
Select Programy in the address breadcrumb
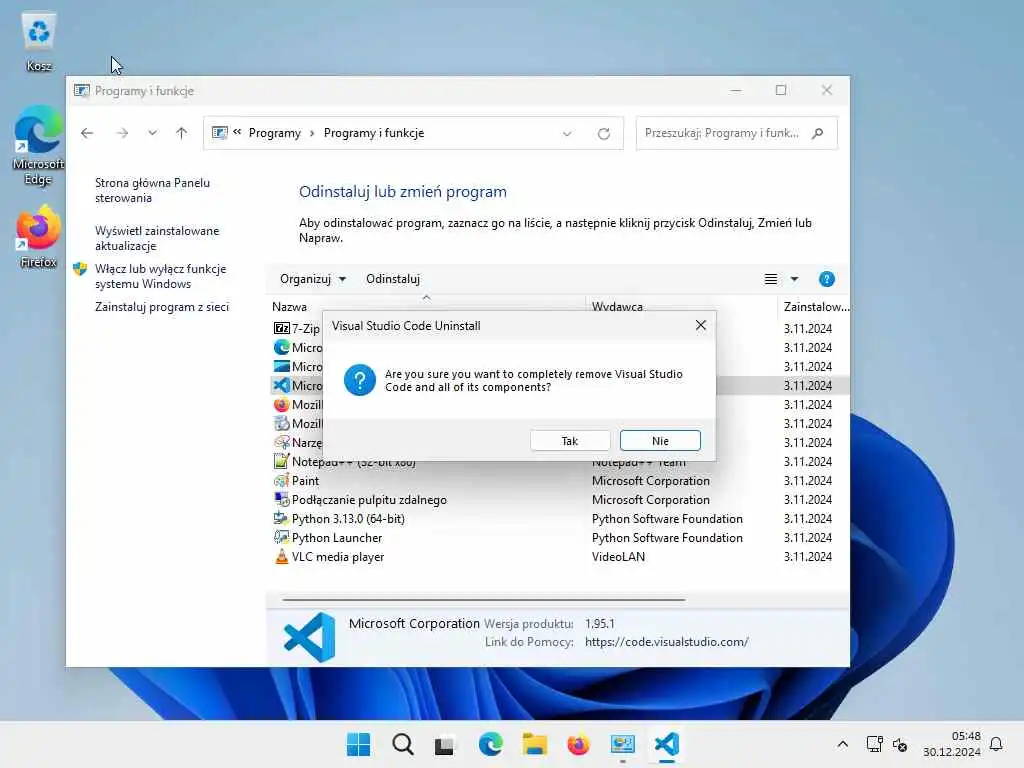pos(275,133)
